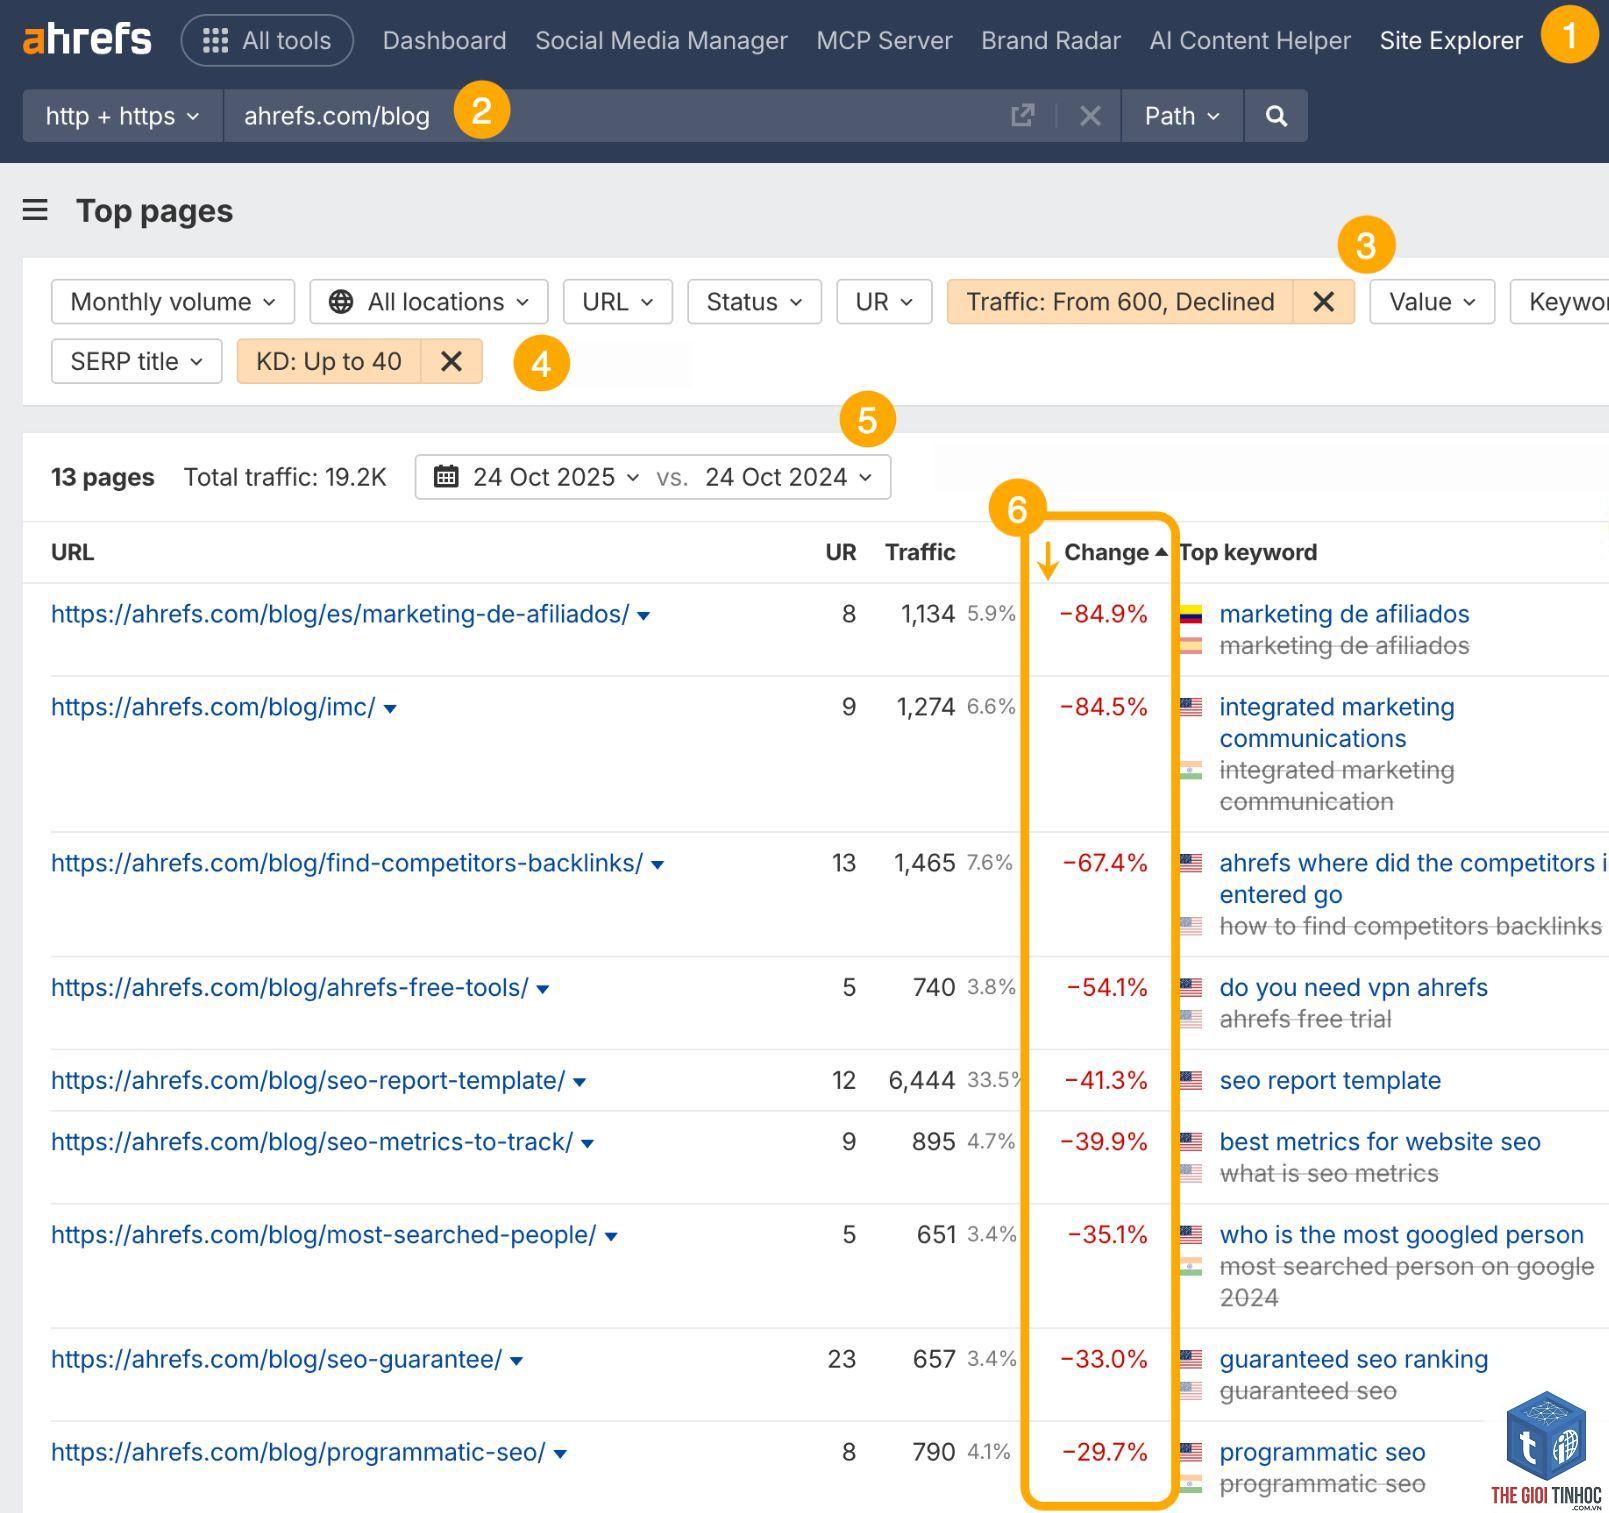Open the /blog/imc/ URL link
Screen dimensions: 1609x1513
pyautogui.click(x=213, y=707)
